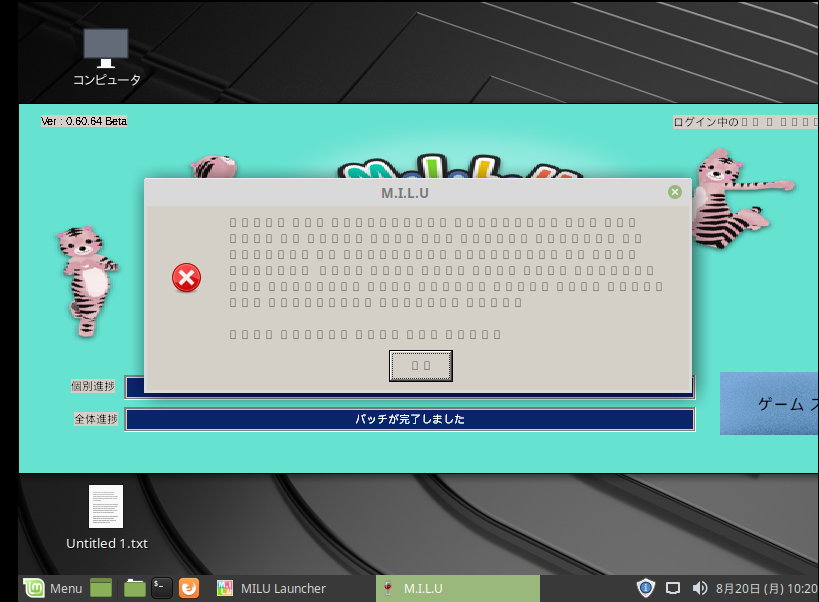Open the orange web browser icon in taskbar

190,588
